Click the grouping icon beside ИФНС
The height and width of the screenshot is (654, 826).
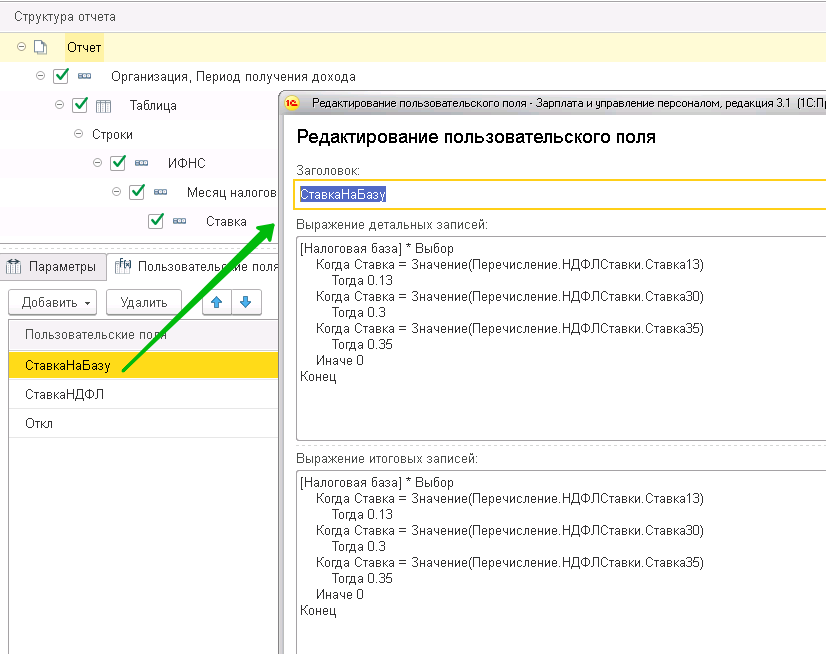[142, 163]
